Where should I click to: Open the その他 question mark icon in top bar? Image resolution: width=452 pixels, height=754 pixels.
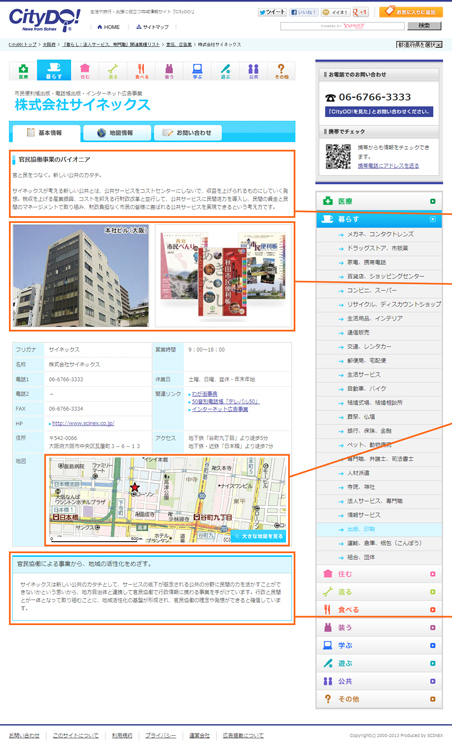click(281, 71)
